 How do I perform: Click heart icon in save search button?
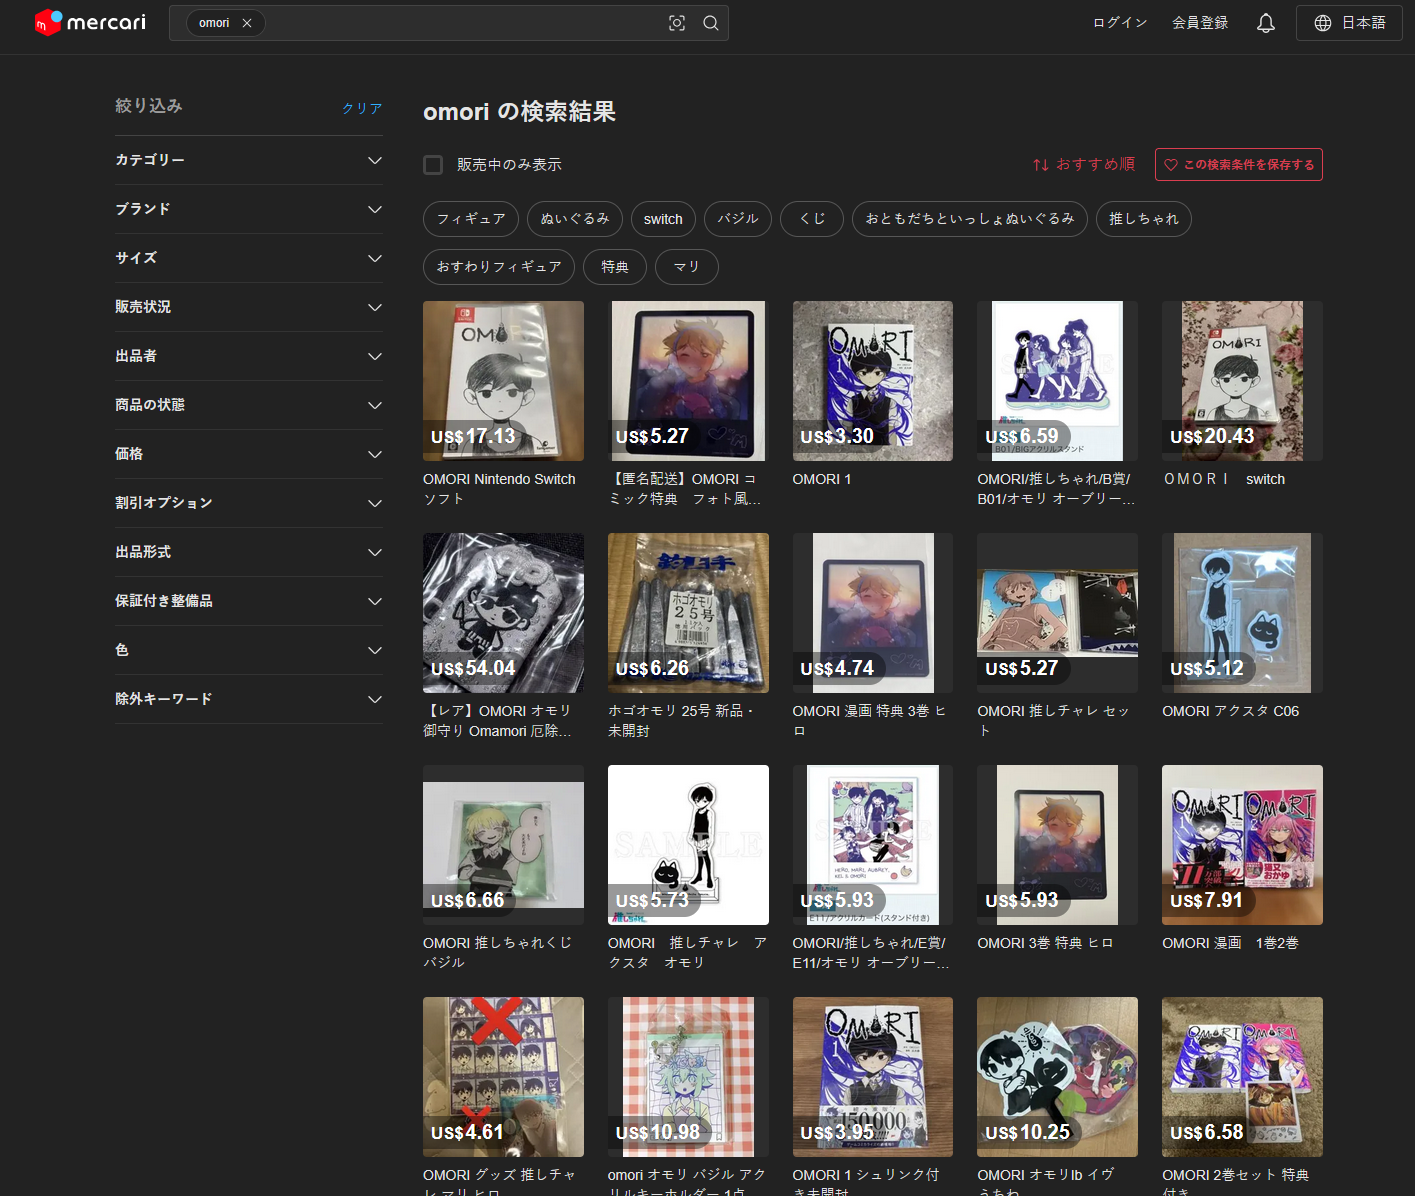[x=1171, y=165]
